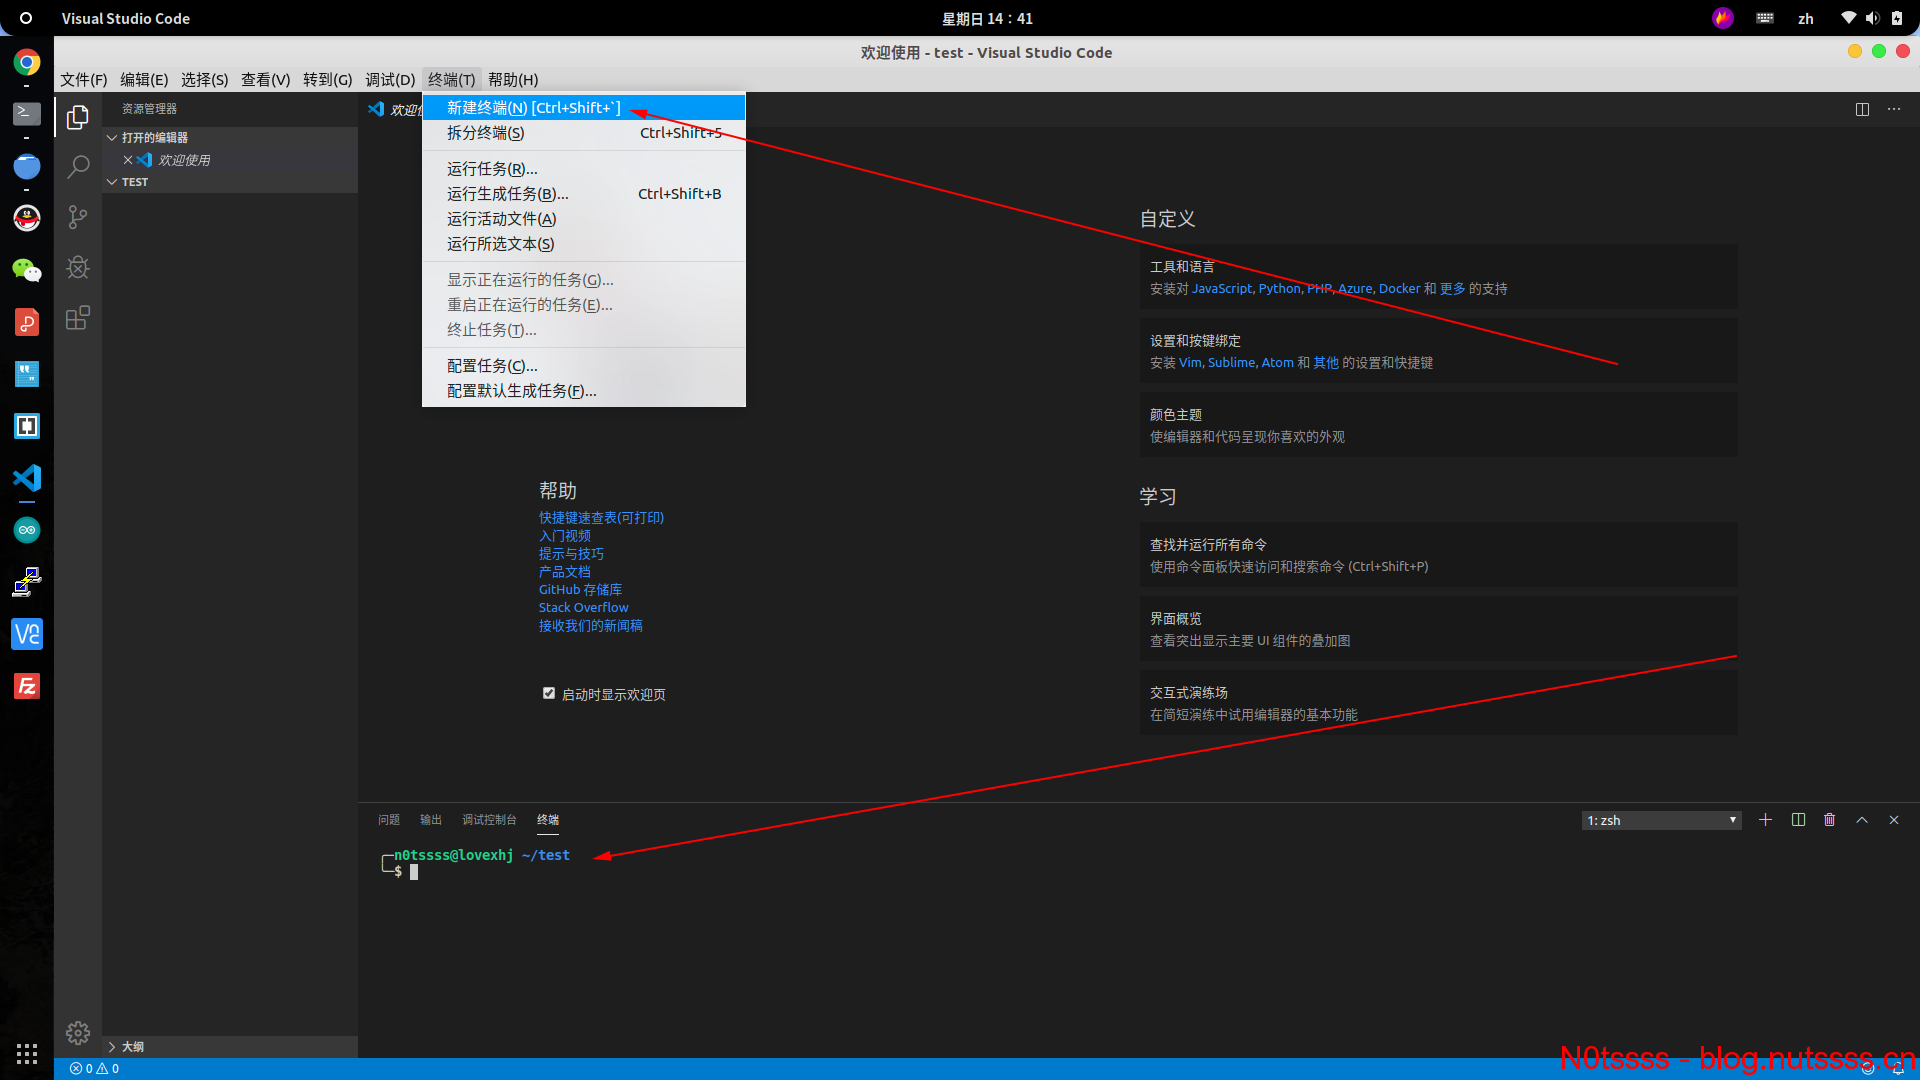1920x1080 pixels.
Task: Click the VS Code dock icon
Action: click(x=27, y=478)
